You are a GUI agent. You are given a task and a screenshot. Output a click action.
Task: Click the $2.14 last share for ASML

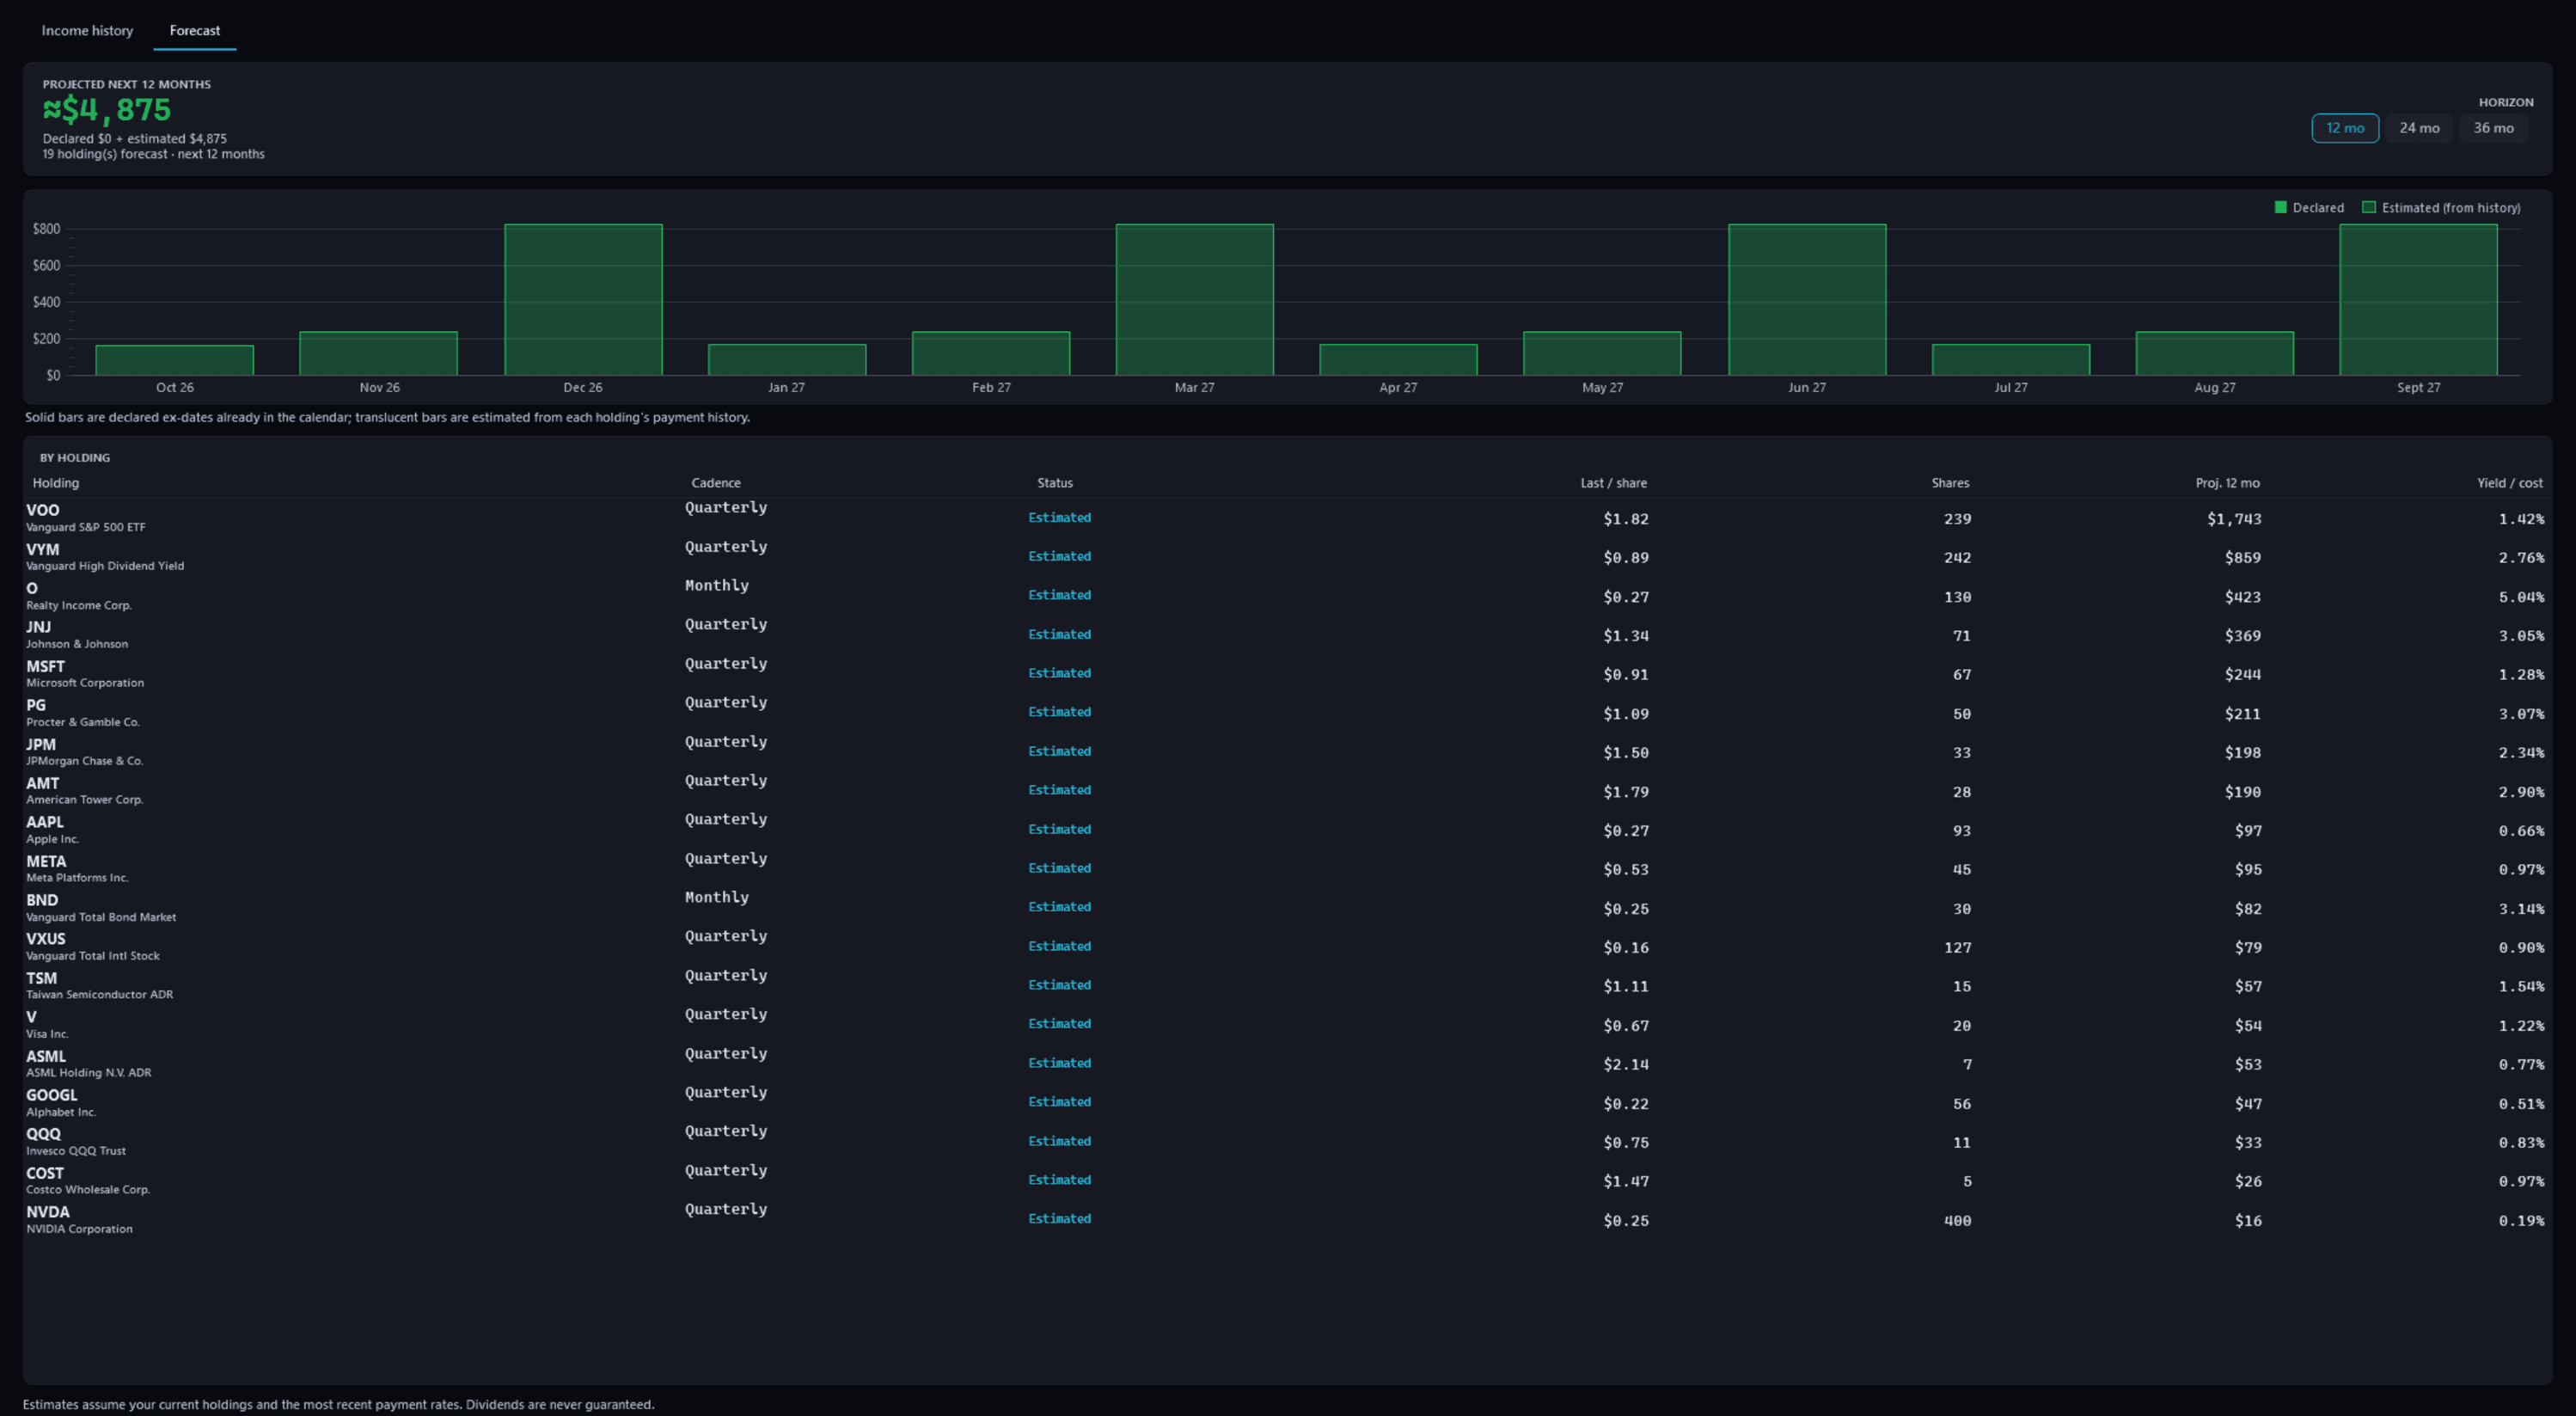(1625, 1065)
